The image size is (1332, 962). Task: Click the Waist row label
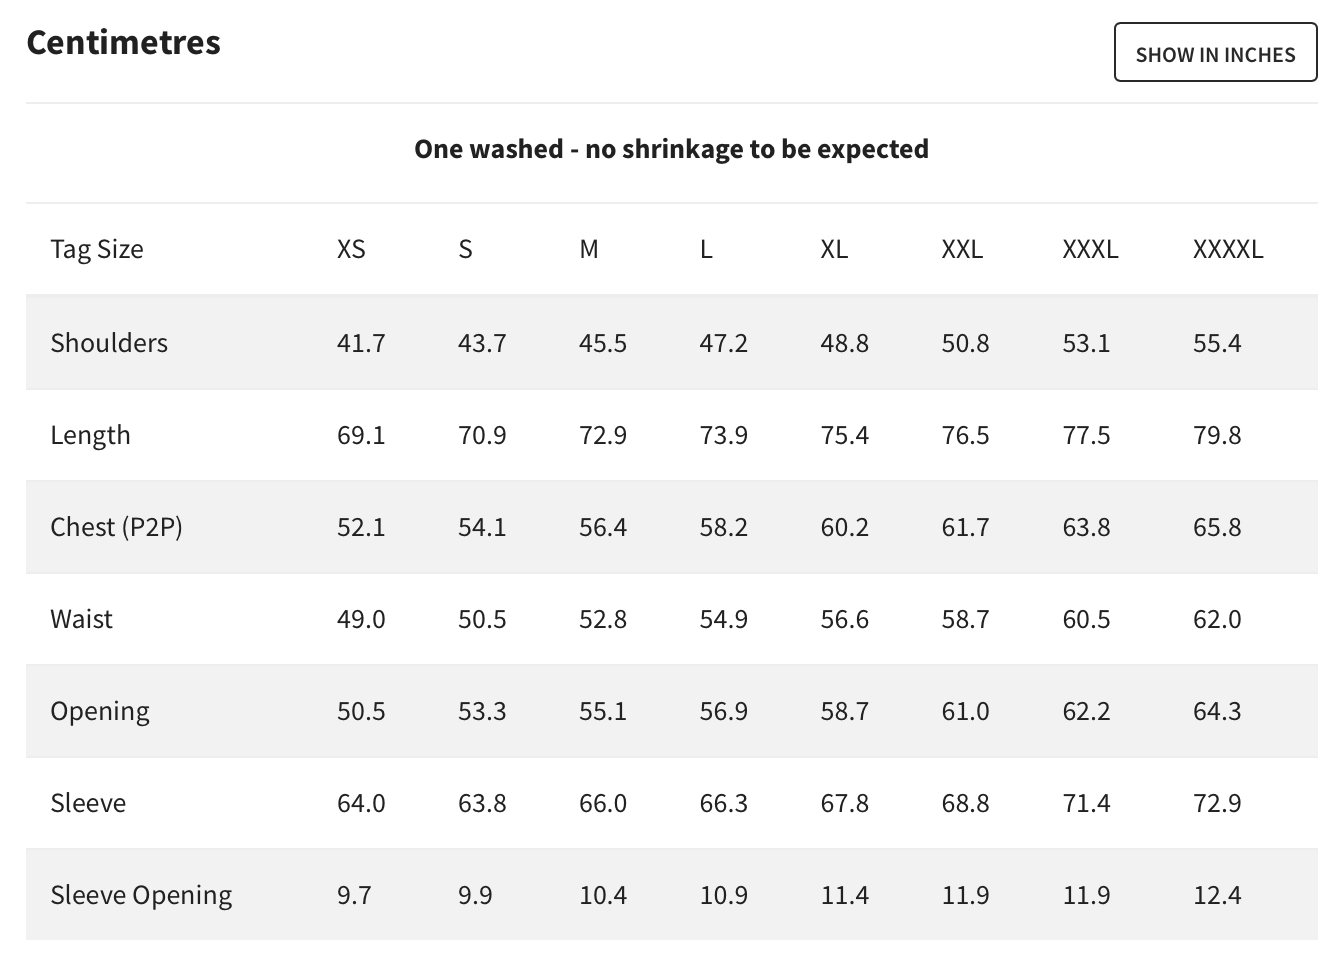pos(81,619)
